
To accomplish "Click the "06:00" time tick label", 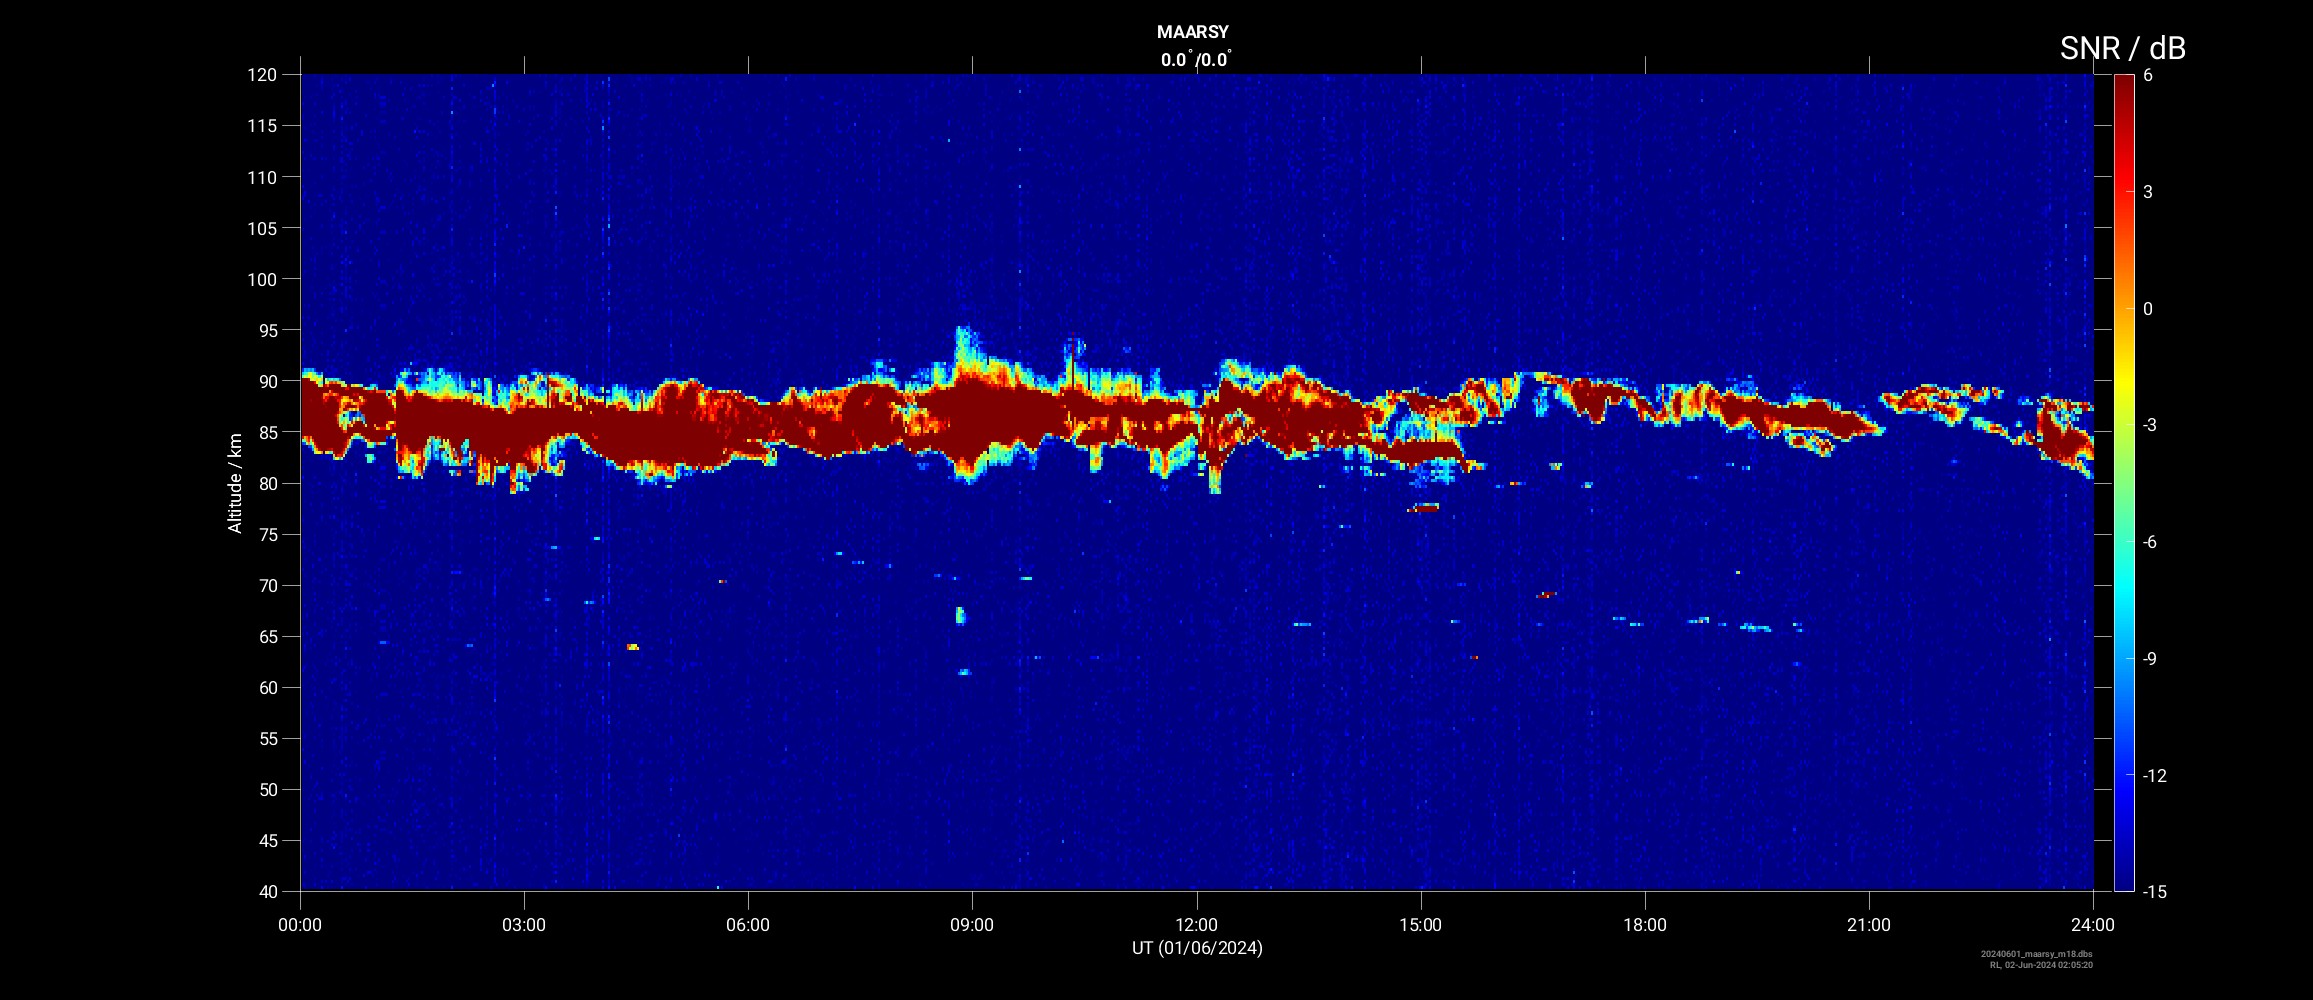I will point(748,925).
